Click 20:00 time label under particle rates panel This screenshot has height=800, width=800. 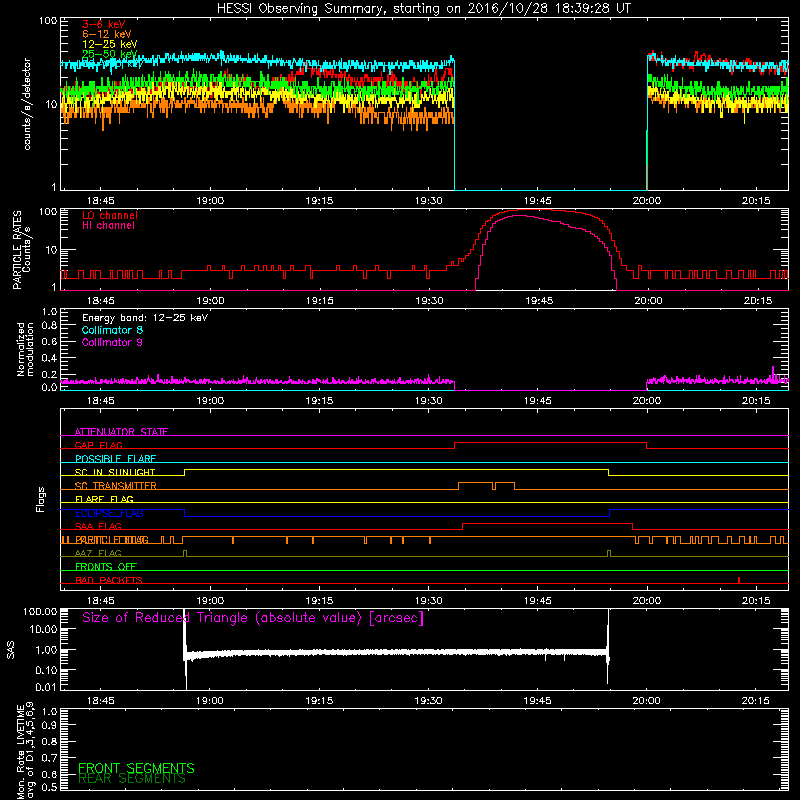[648, 301]
